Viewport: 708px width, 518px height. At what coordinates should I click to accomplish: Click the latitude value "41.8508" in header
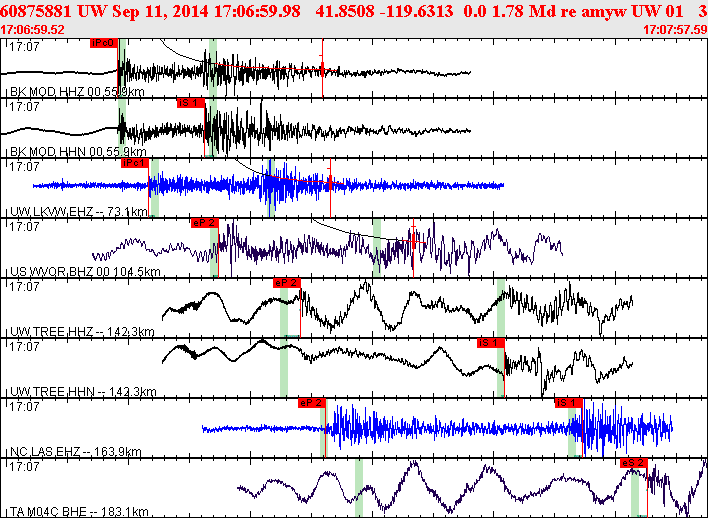pyautogui.click(x=345, y=11)
